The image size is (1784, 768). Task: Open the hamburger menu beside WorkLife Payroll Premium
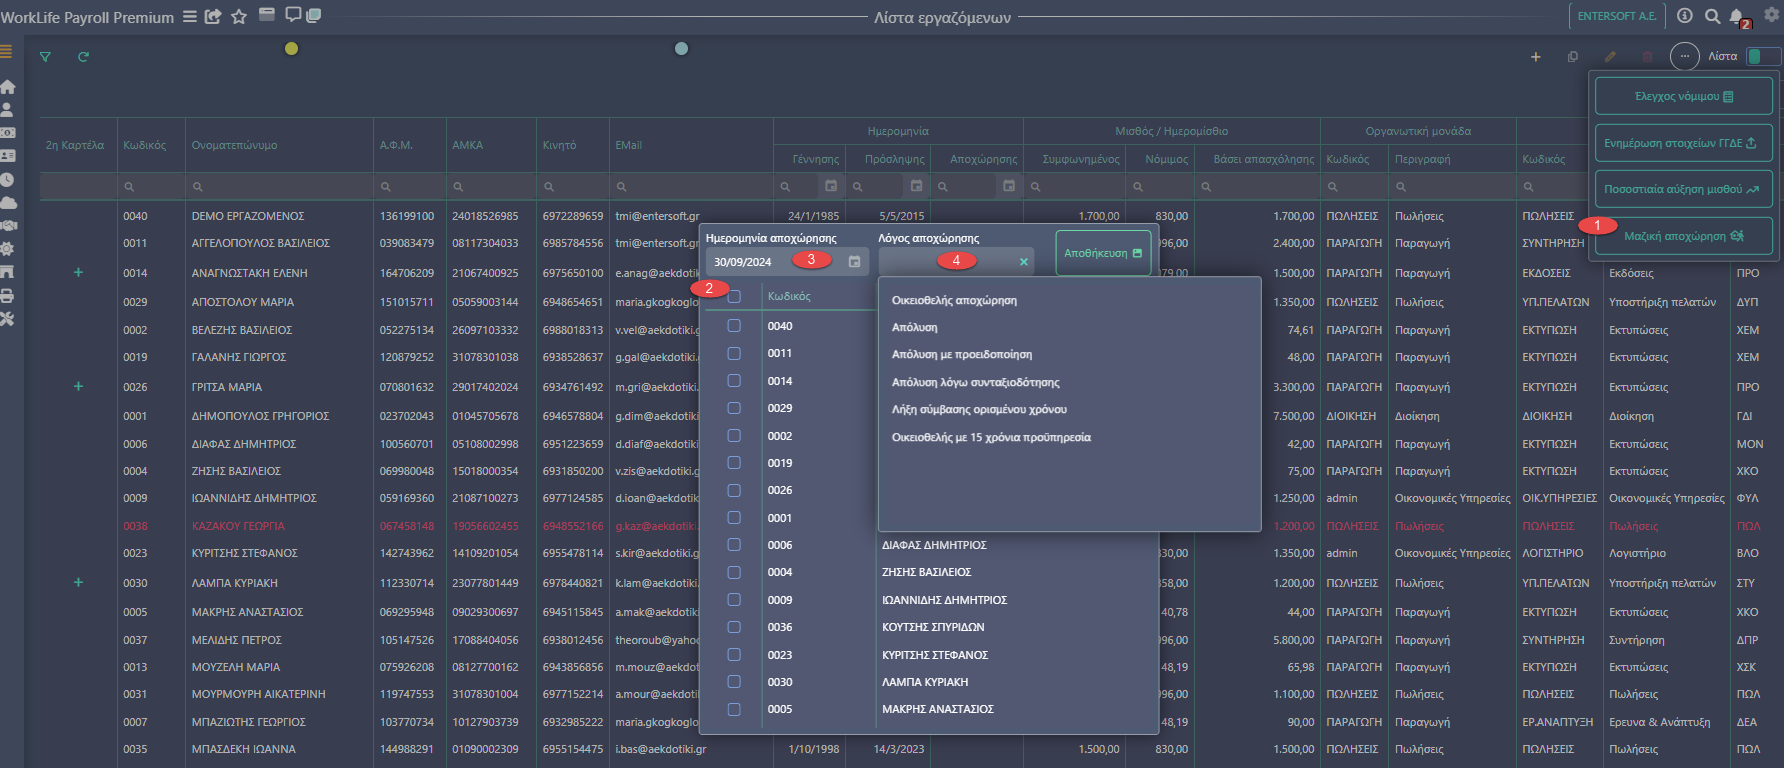189,17
